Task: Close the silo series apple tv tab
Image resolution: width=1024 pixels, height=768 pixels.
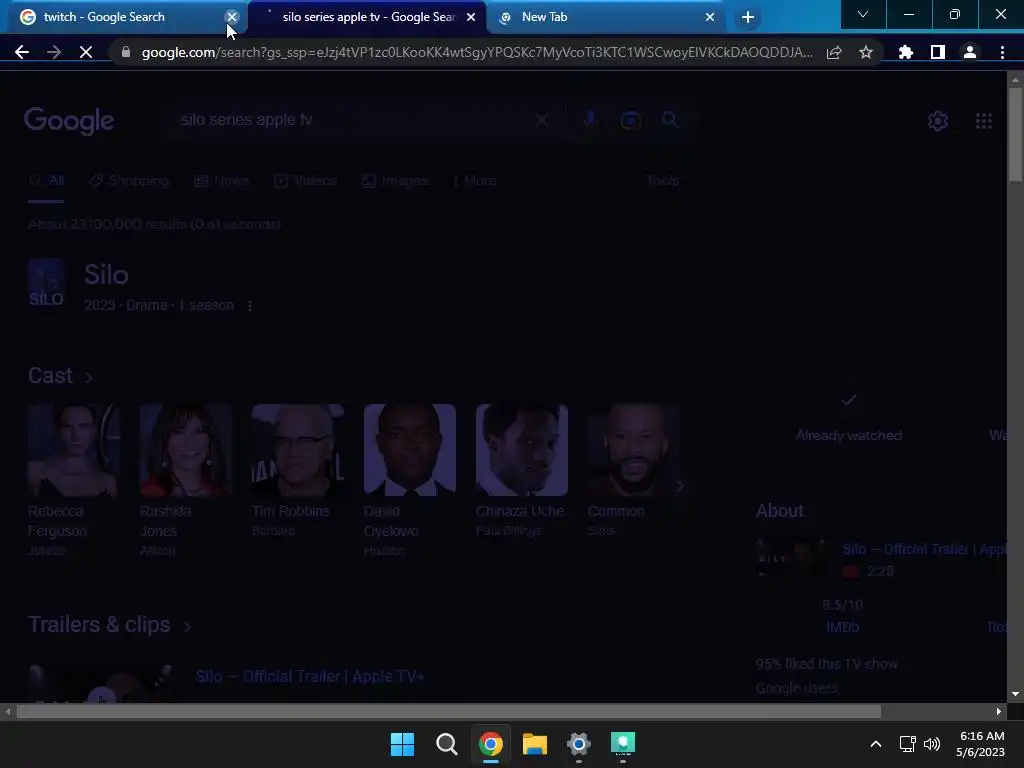Action: tap(471, 17)
